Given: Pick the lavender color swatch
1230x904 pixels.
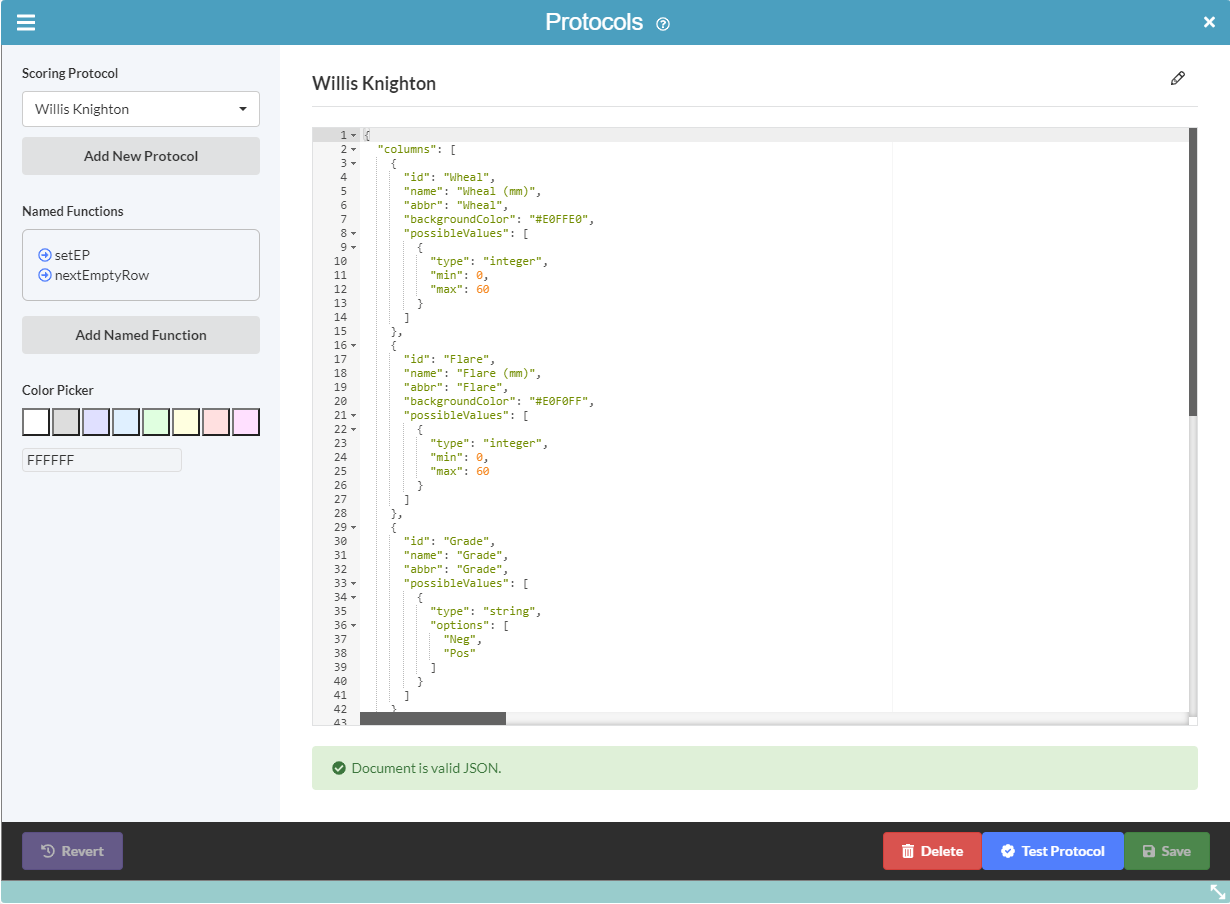Looking at the screenshot, I should pos(96,422).
